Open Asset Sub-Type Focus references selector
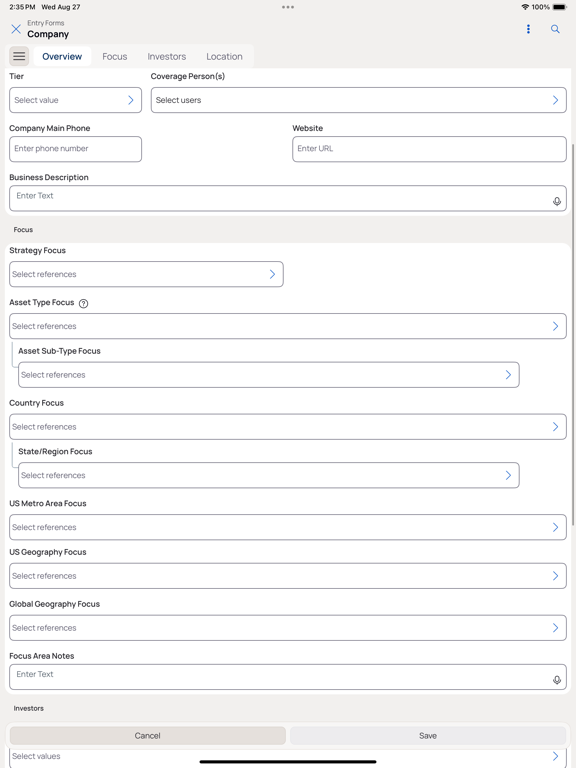 click(x=268, y=375)
